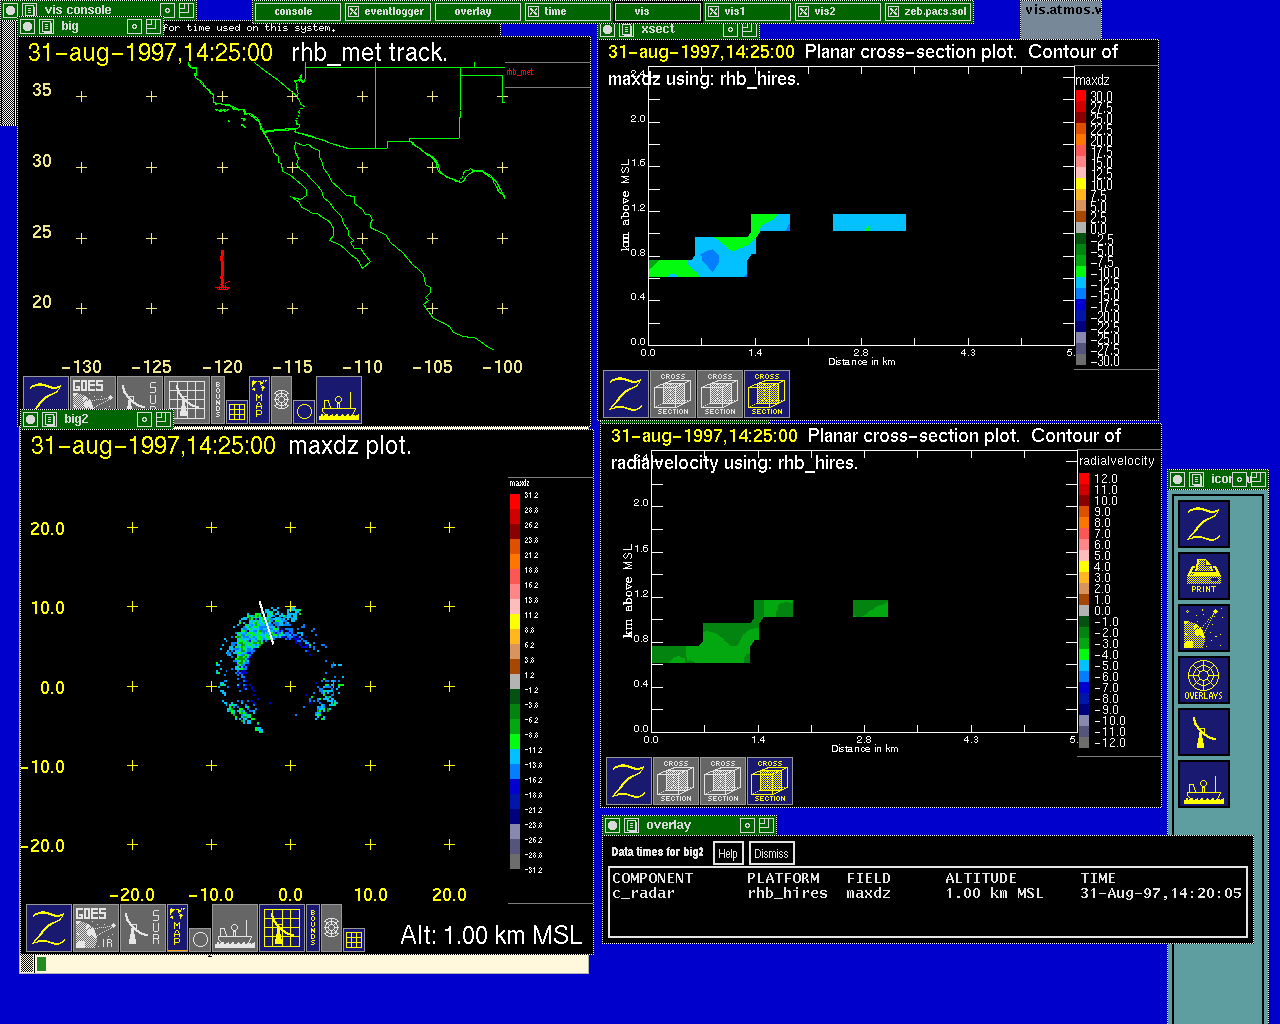The width and height of the screenshot is (1280, 1024).
Task: Toggle the eventlogger X checkbox
Action: [353, 12]
